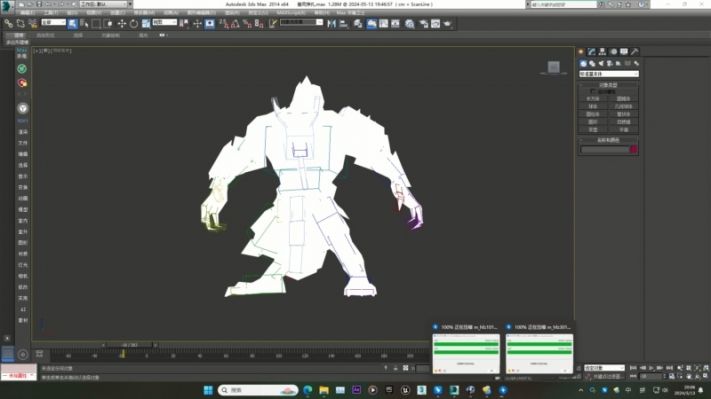
Task: Click the time slider handle
Action: coord(129,345)
